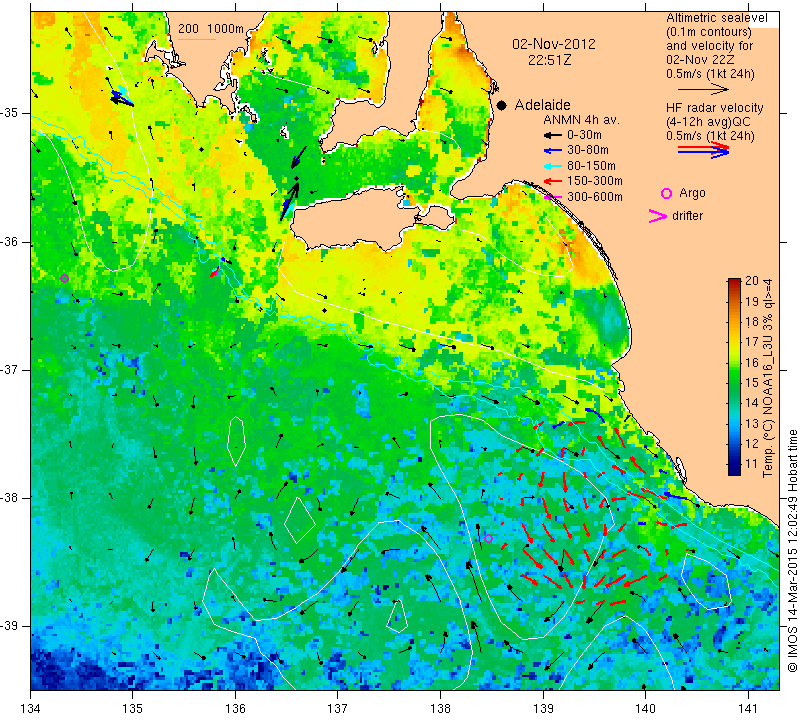The image size is (800, 720).
Task: Click longitude axis label 139
Action: point(543,708)
